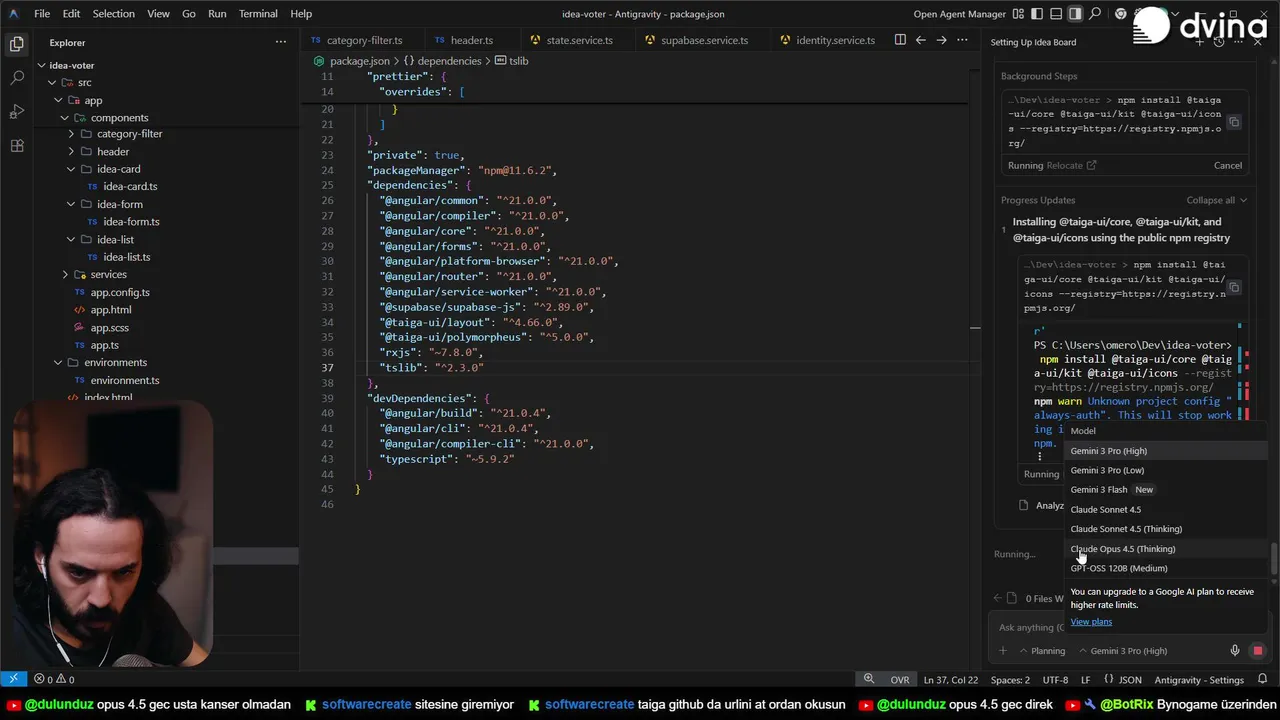Click the title bar search magnifier icon
This screenshot has height=720, width=1280.
(x=1095, y=14)
